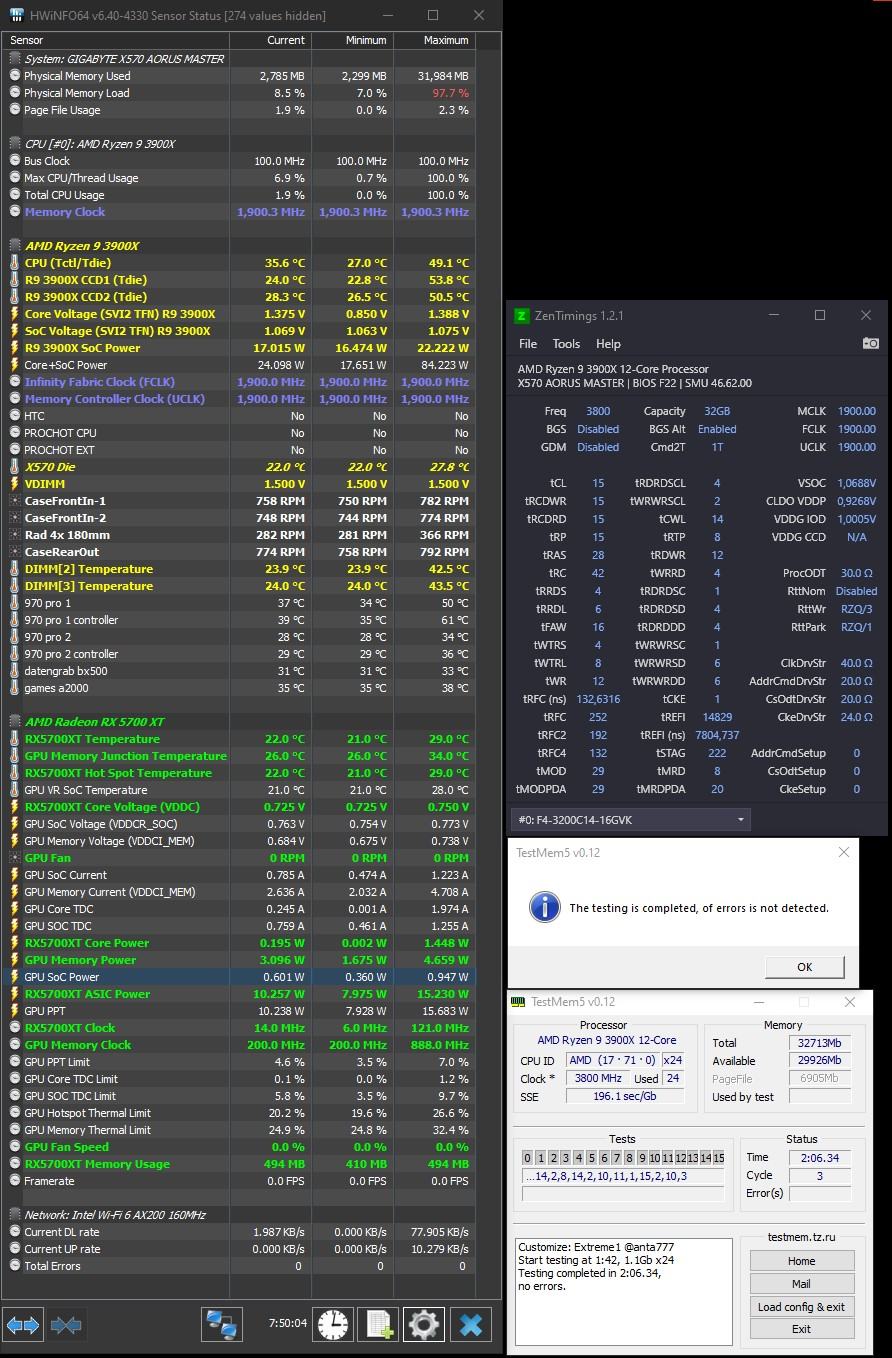Select the highlighted GPU SoC Power row

[x=238, y=977]
